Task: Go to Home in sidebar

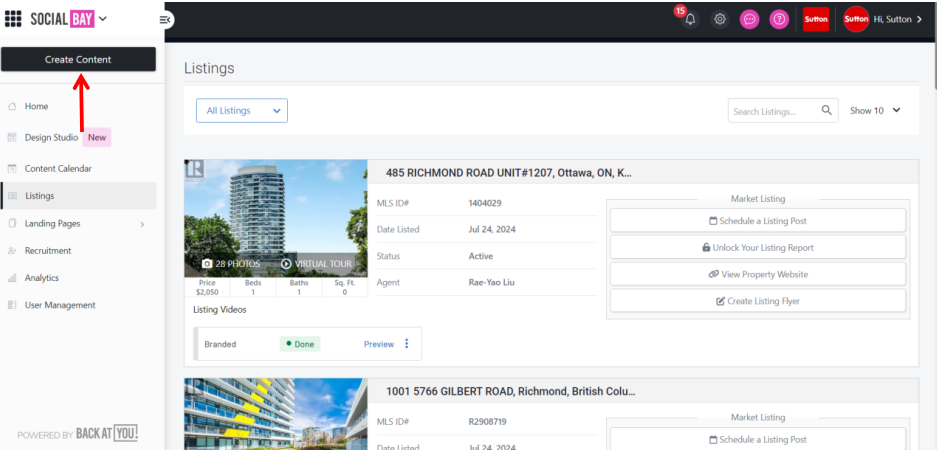Action: pyautogui.click(x=36, y=106)
